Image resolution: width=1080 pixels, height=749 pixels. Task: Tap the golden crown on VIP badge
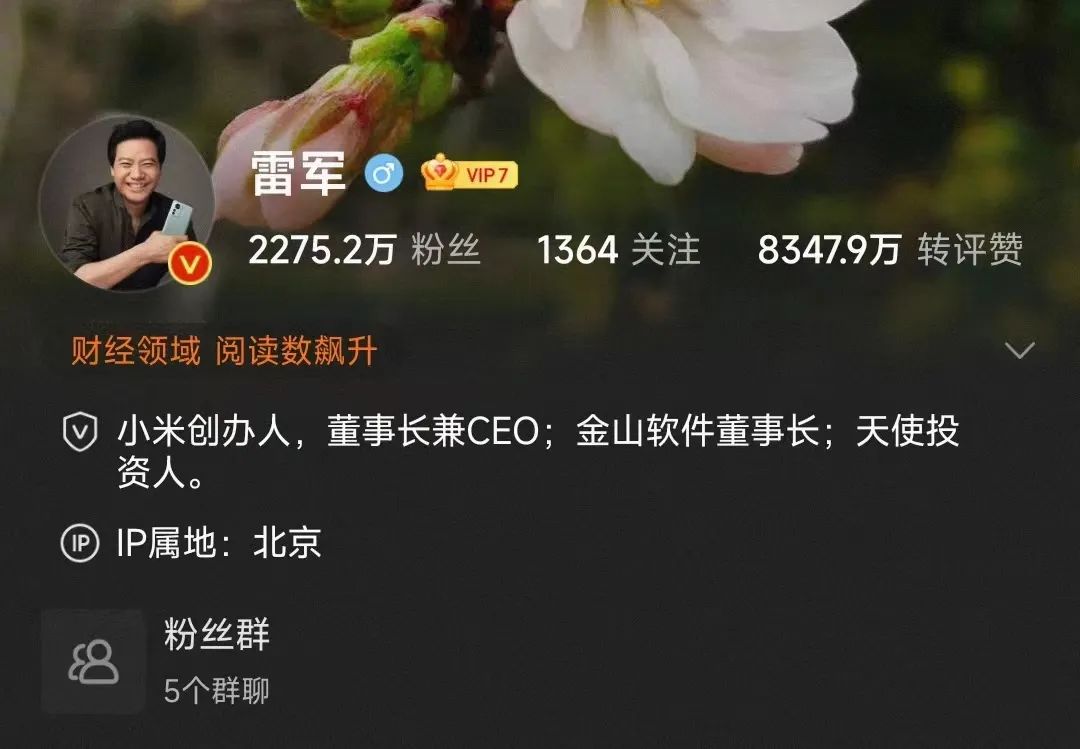439,172
